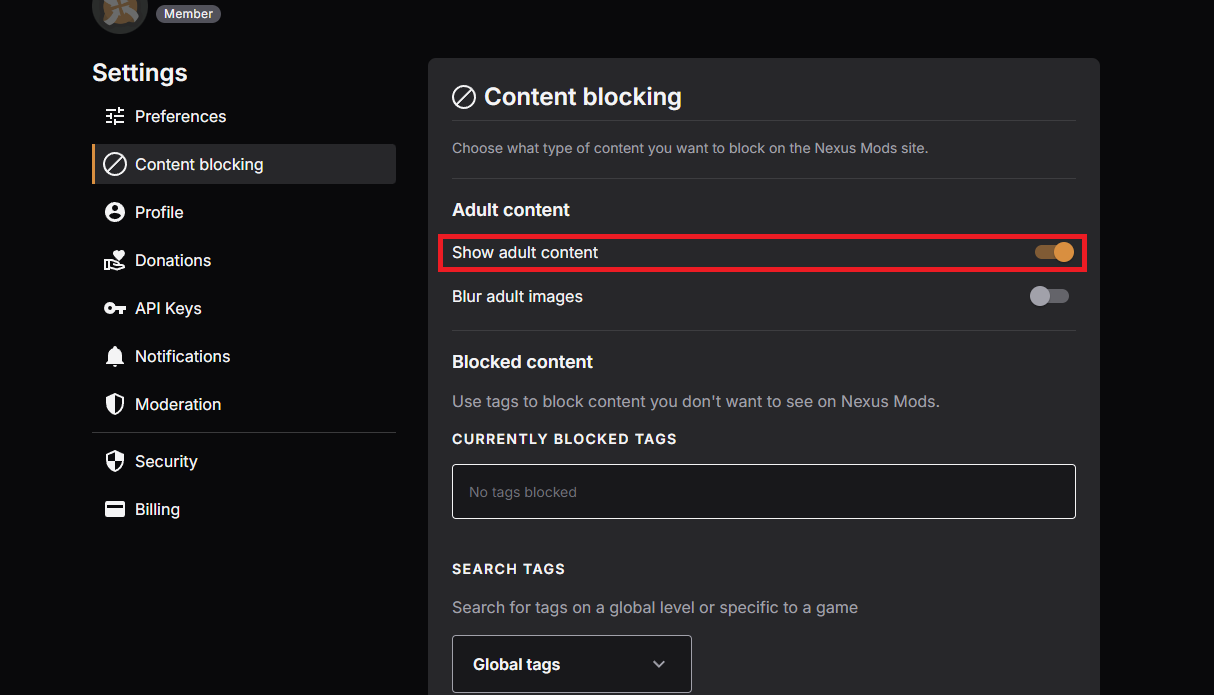
Task: Click the user avatar image
Action: coord(119,12)
